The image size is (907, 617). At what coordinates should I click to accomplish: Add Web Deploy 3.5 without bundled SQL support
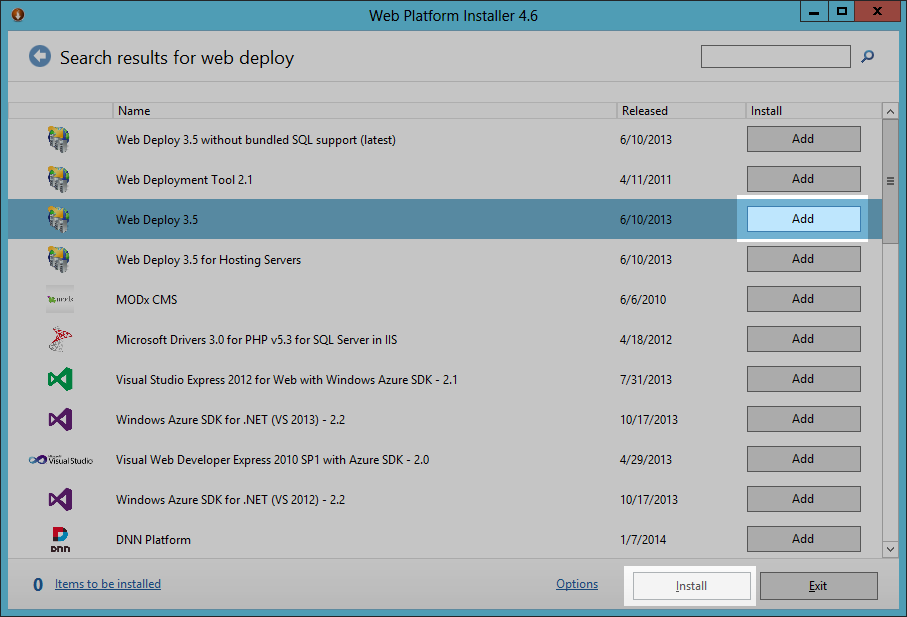pos(803,139)
